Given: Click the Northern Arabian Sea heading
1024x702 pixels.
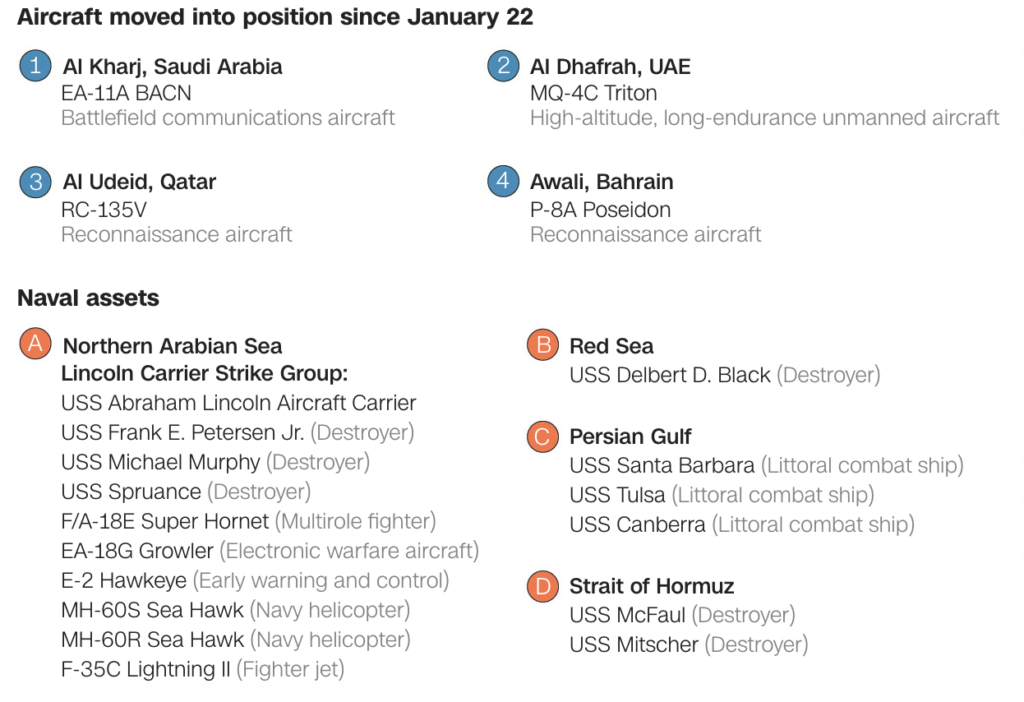Looking at the screenshot, I should tap(172, 346).
